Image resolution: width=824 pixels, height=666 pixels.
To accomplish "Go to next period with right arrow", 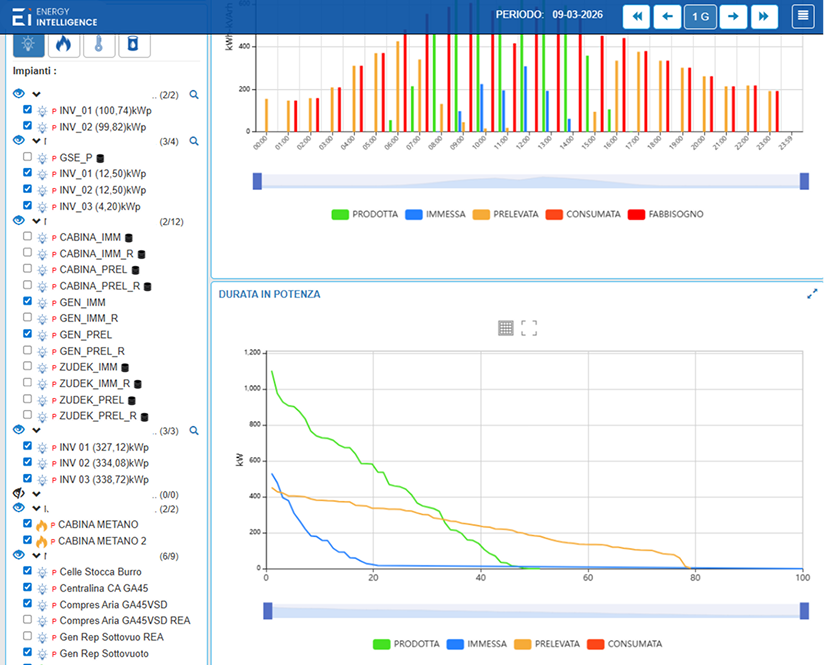I will 733,16.
